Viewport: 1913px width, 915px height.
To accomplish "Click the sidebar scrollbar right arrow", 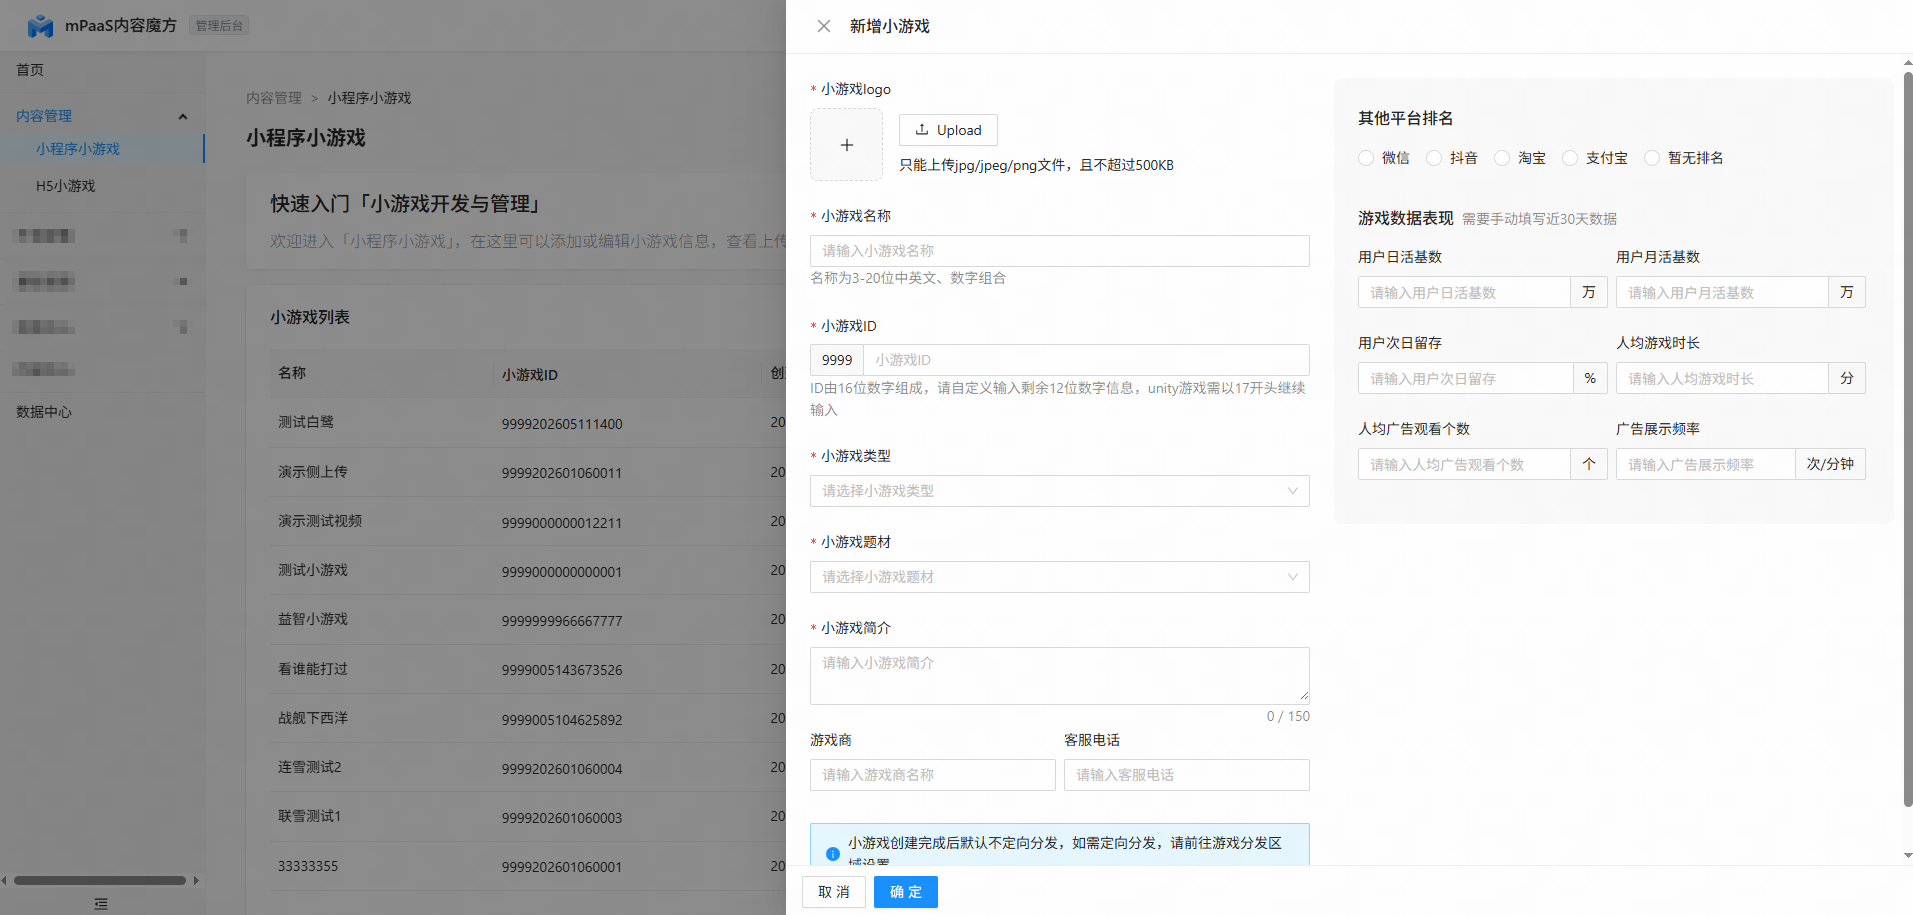I will pos(196,881).
